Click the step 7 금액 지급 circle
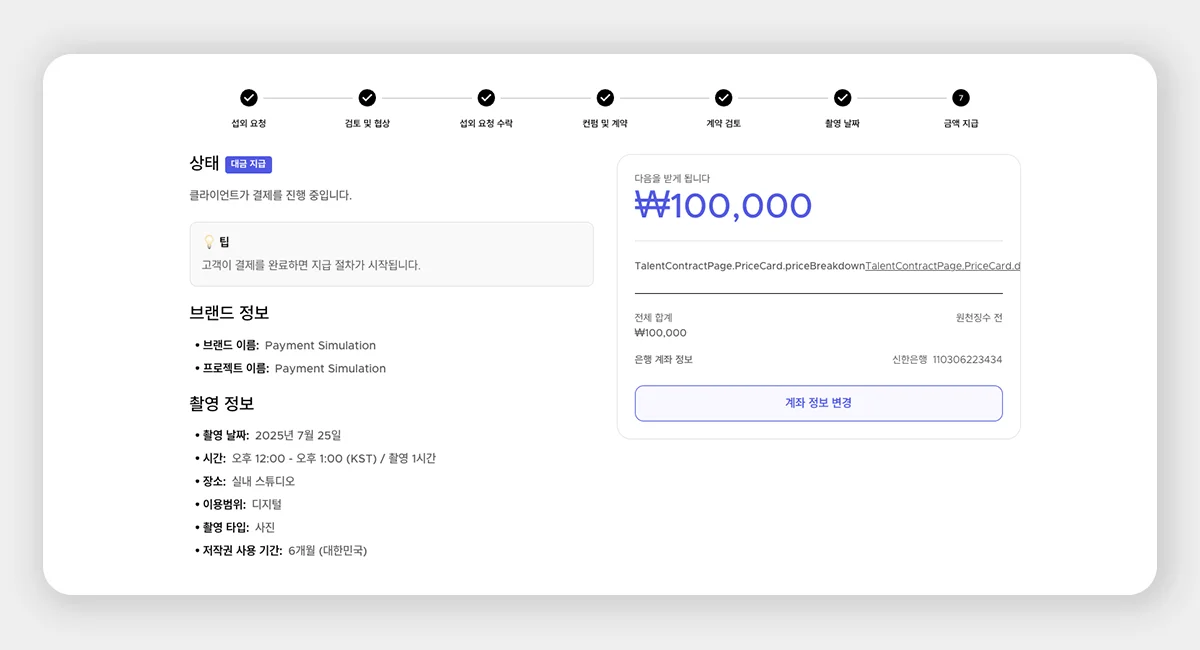 click(x=961, y=98)
